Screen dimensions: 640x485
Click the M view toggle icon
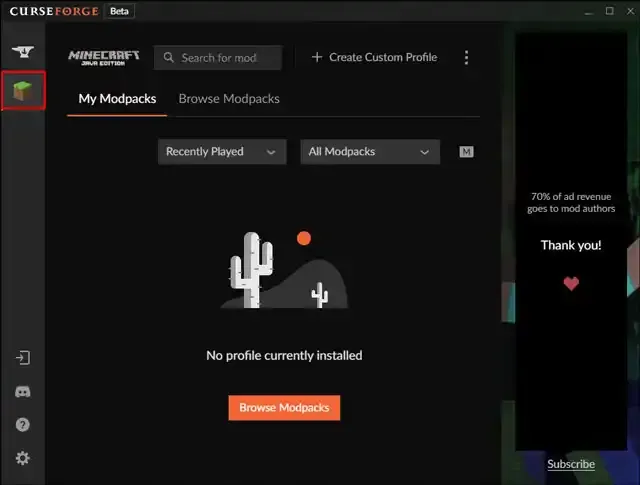pos(466,152)
